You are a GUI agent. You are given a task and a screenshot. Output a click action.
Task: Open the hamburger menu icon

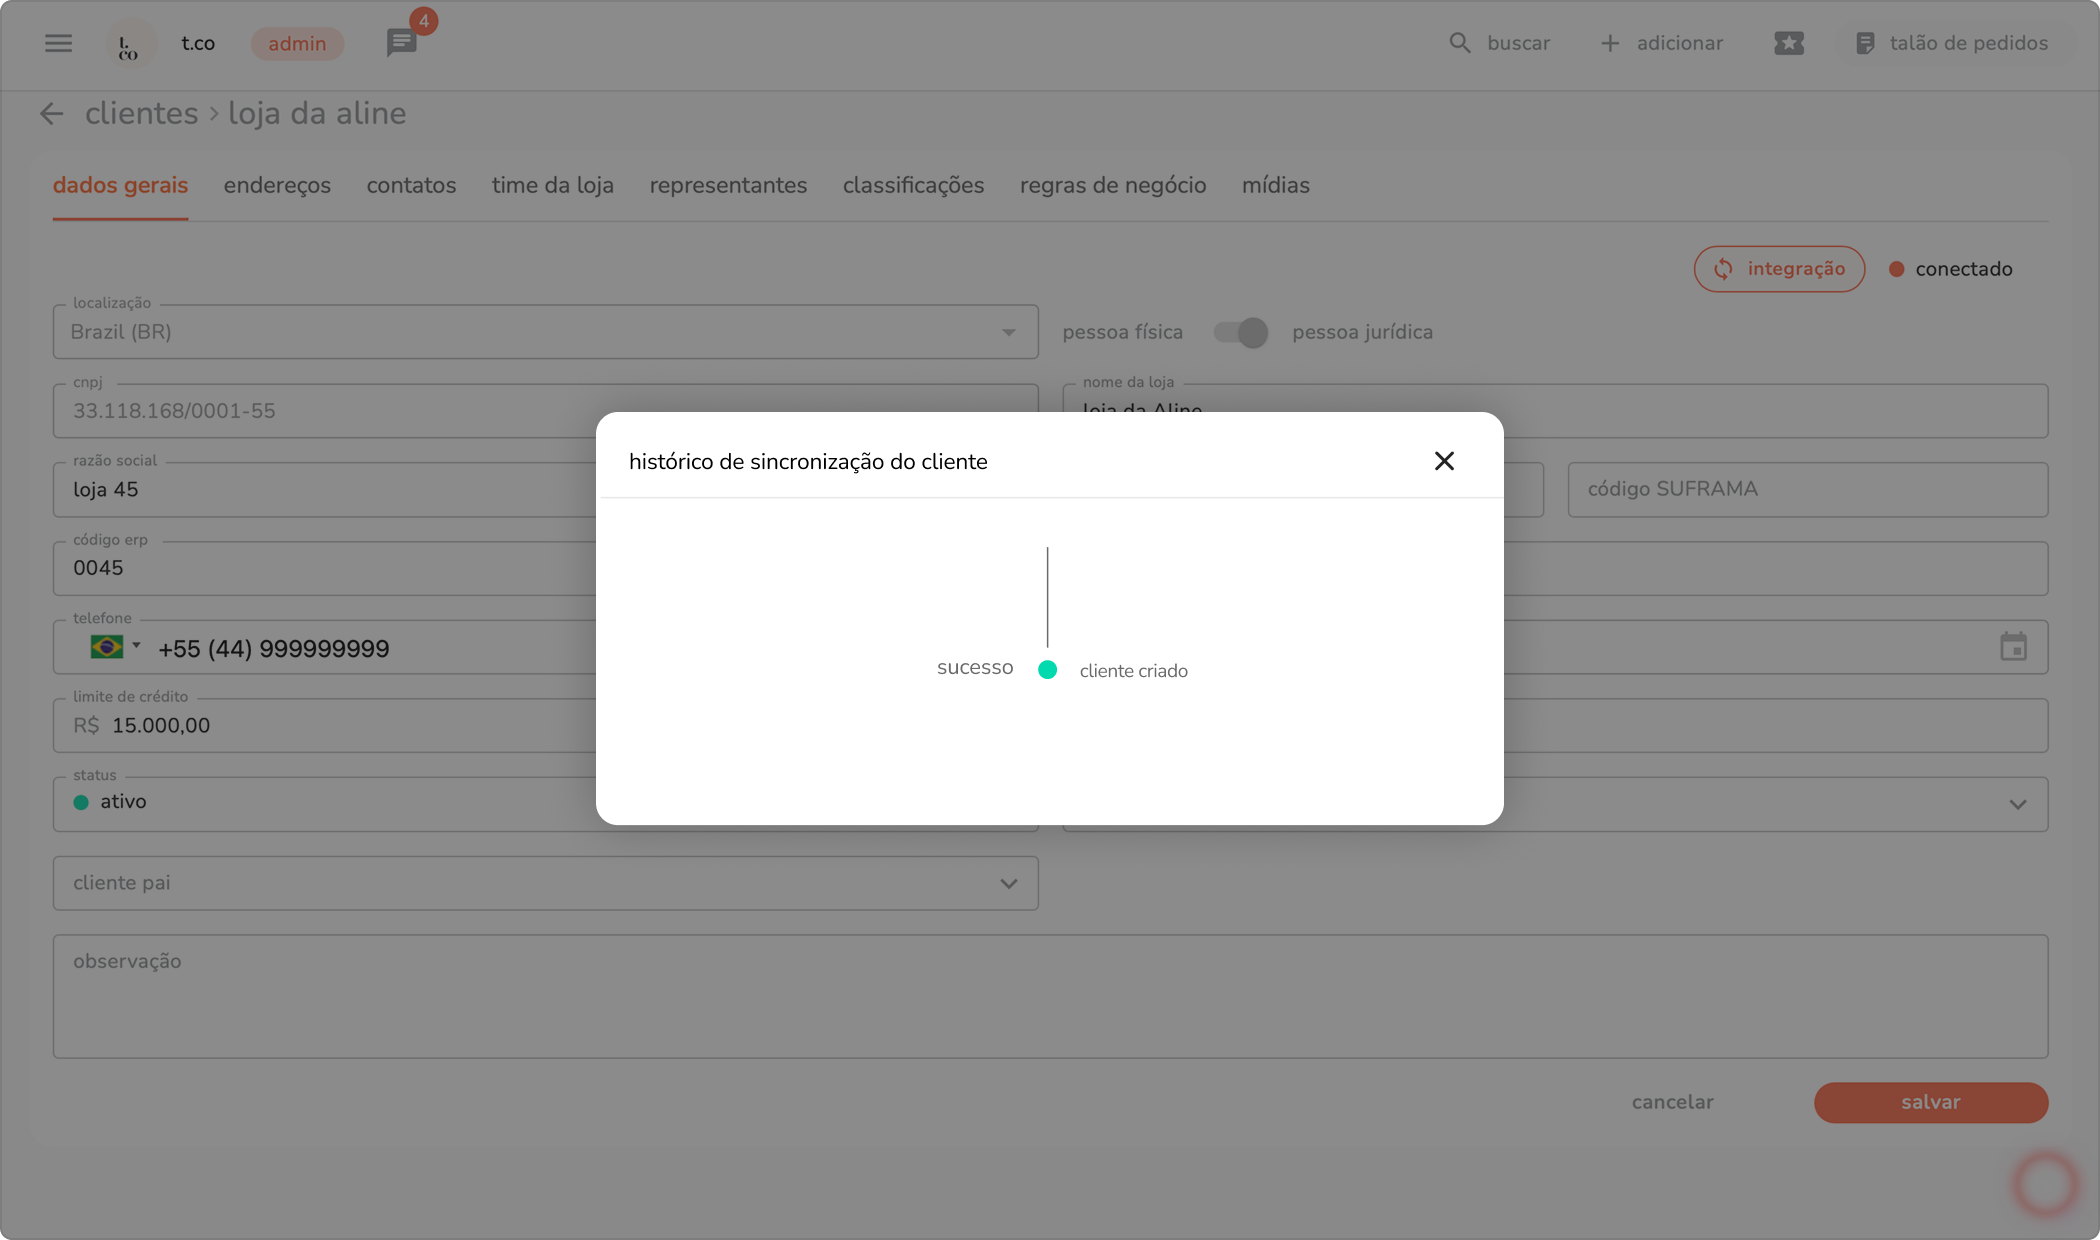pyautogui.click(x=58, y=43)
